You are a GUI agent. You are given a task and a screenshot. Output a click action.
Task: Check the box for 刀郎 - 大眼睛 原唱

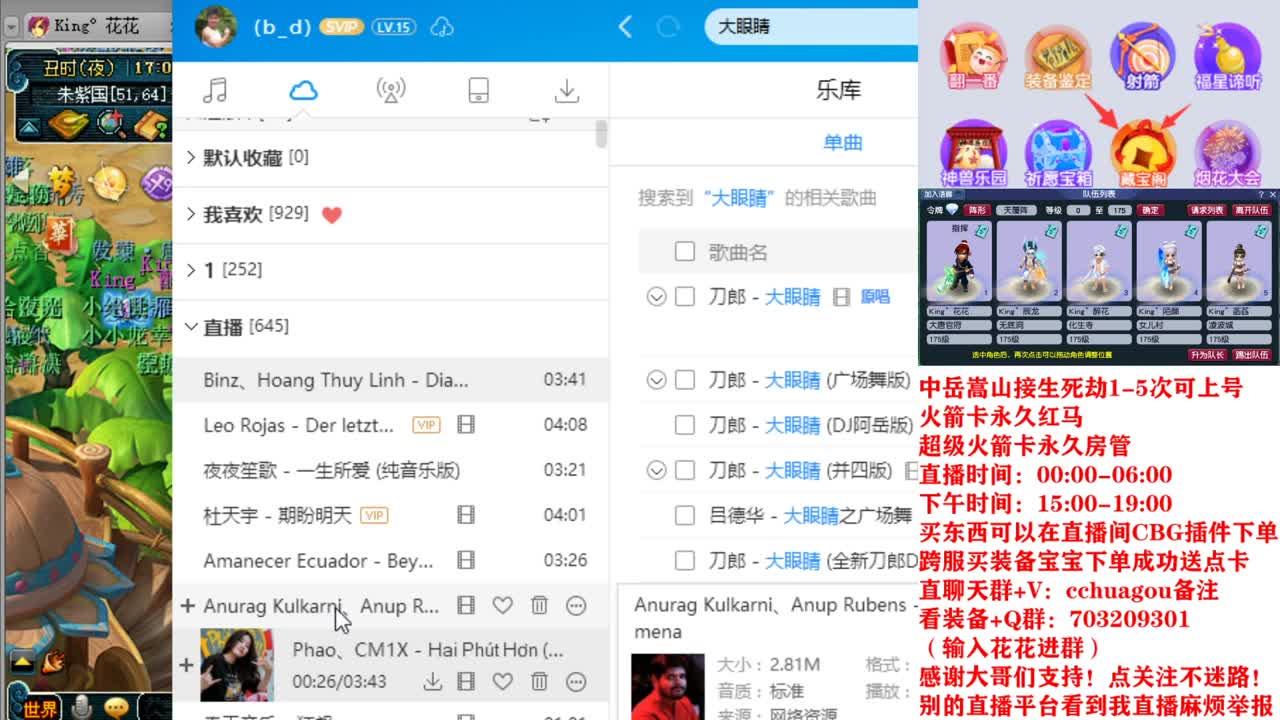tap(685, 296)
